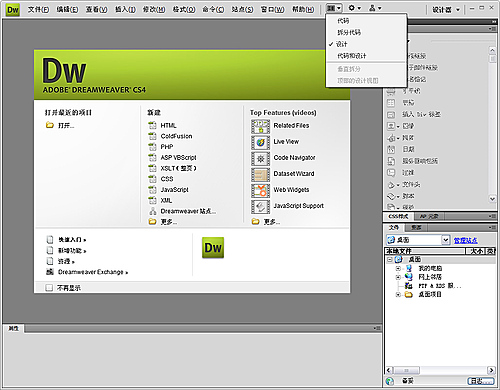500x390 pixels.
Task: Open the Extend Dreamweaver gear menu
Action: 355,8
